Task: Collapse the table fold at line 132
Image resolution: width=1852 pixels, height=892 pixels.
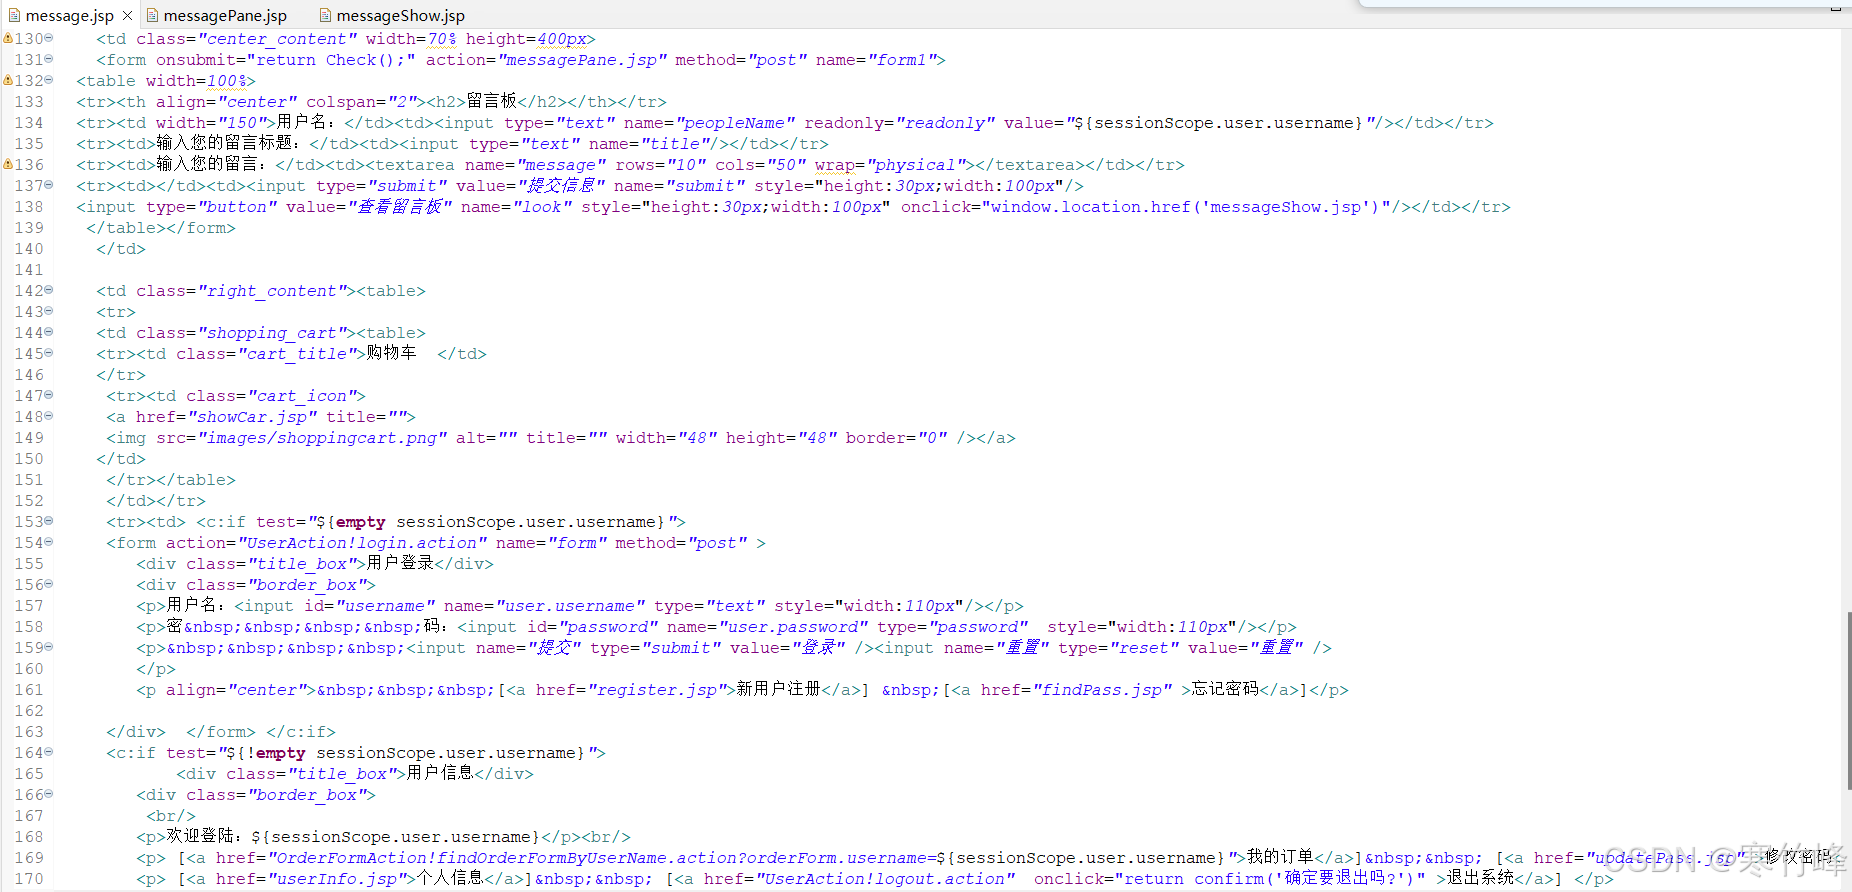Action: 48,80
